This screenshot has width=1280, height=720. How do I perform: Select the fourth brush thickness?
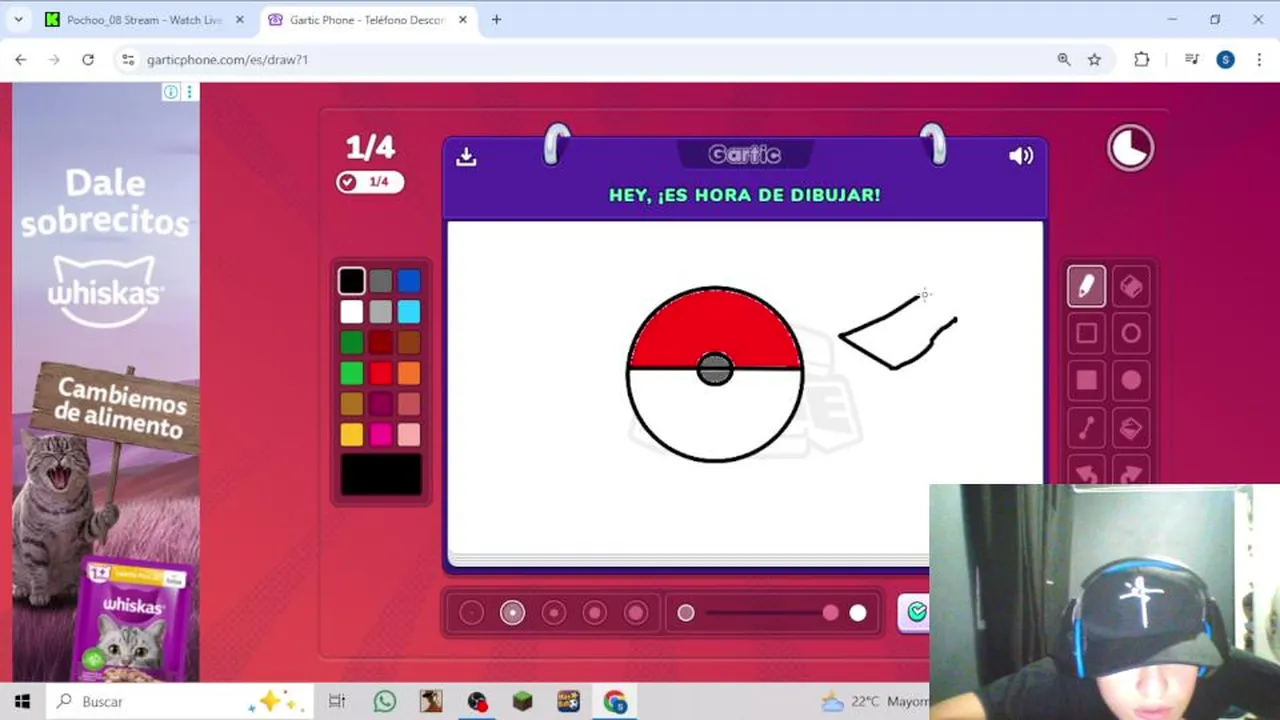(x=594, y=613)
